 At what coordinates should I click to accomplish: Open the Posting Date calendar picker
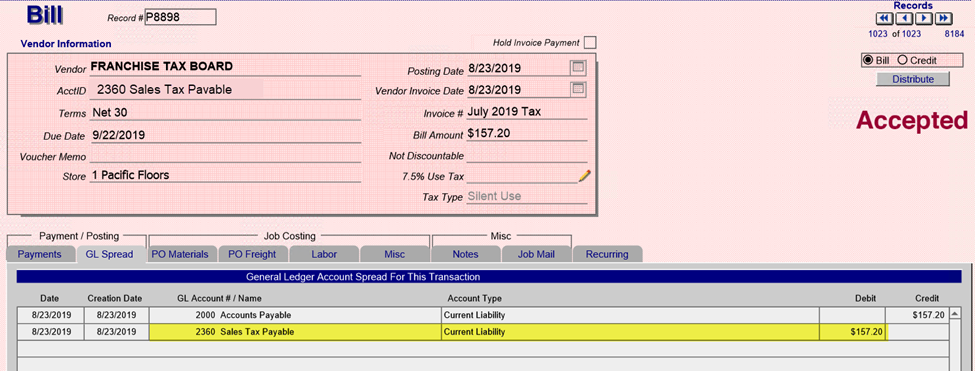(x=578, y=68)
